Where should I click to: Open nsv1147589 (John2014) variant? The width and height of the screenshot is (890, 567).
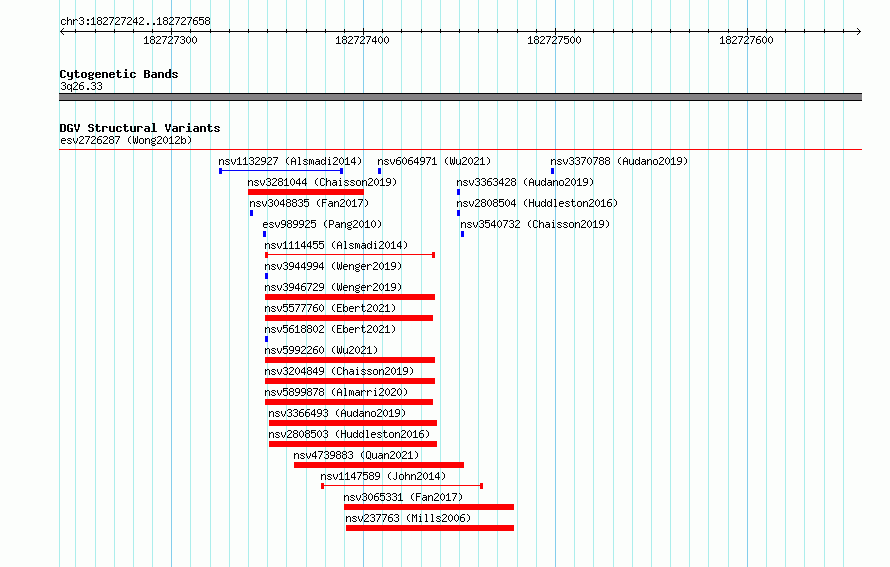click(383, 476)
